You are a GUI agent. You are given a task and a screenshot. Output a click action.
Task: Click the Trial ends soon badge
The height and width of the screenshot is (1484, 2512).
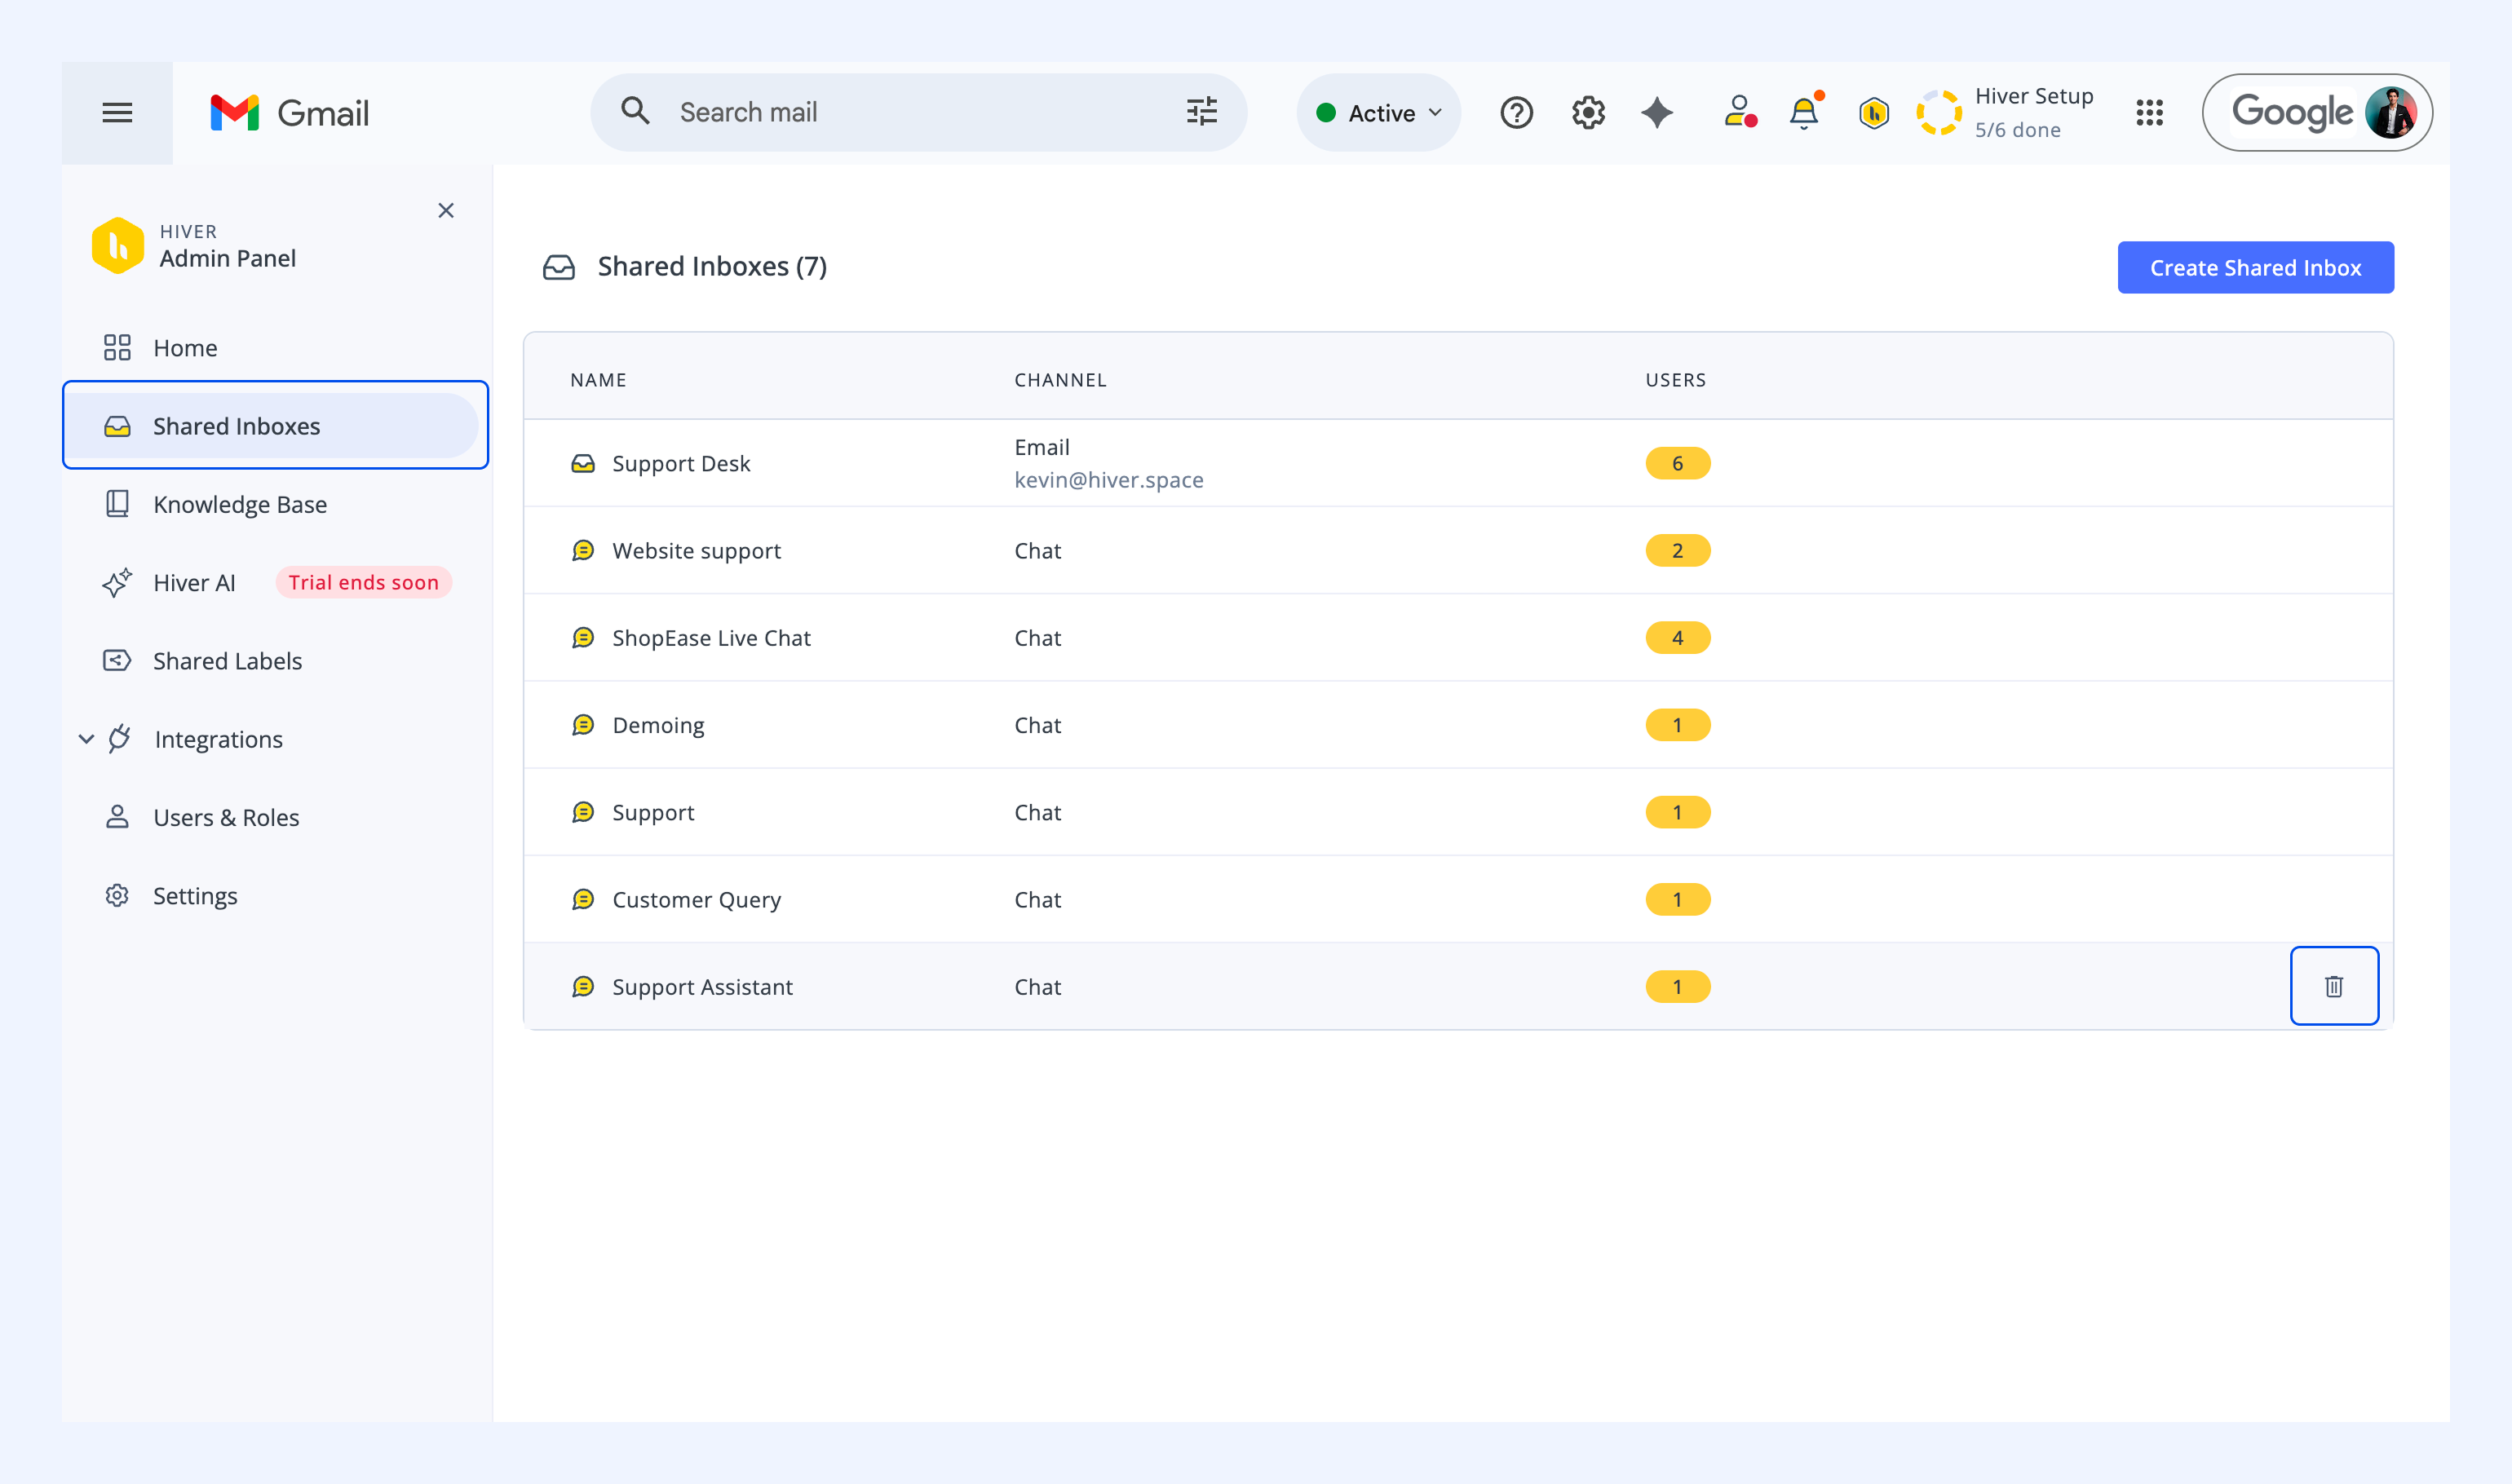[364, 582]
